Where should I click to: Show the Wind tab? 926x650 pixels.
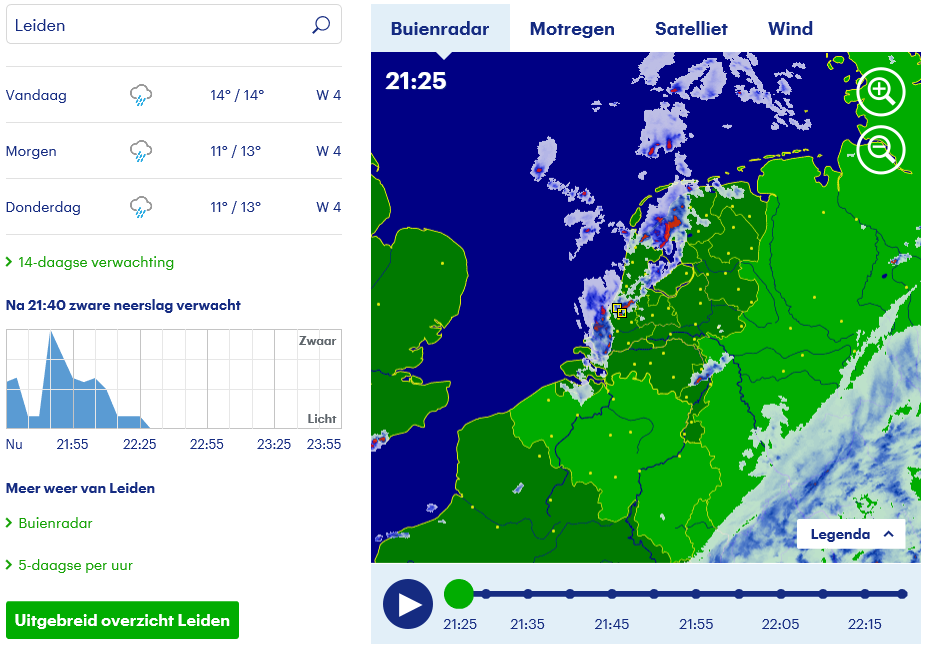(x=790, y=28)
